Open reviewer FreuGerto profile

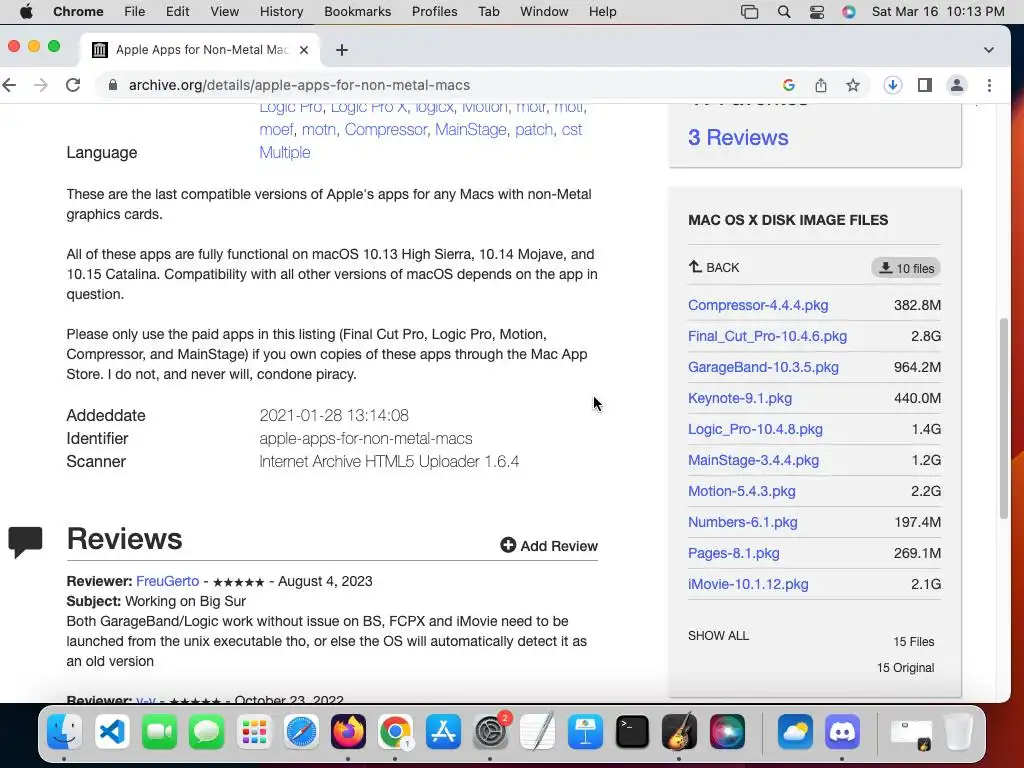[167, 581]
